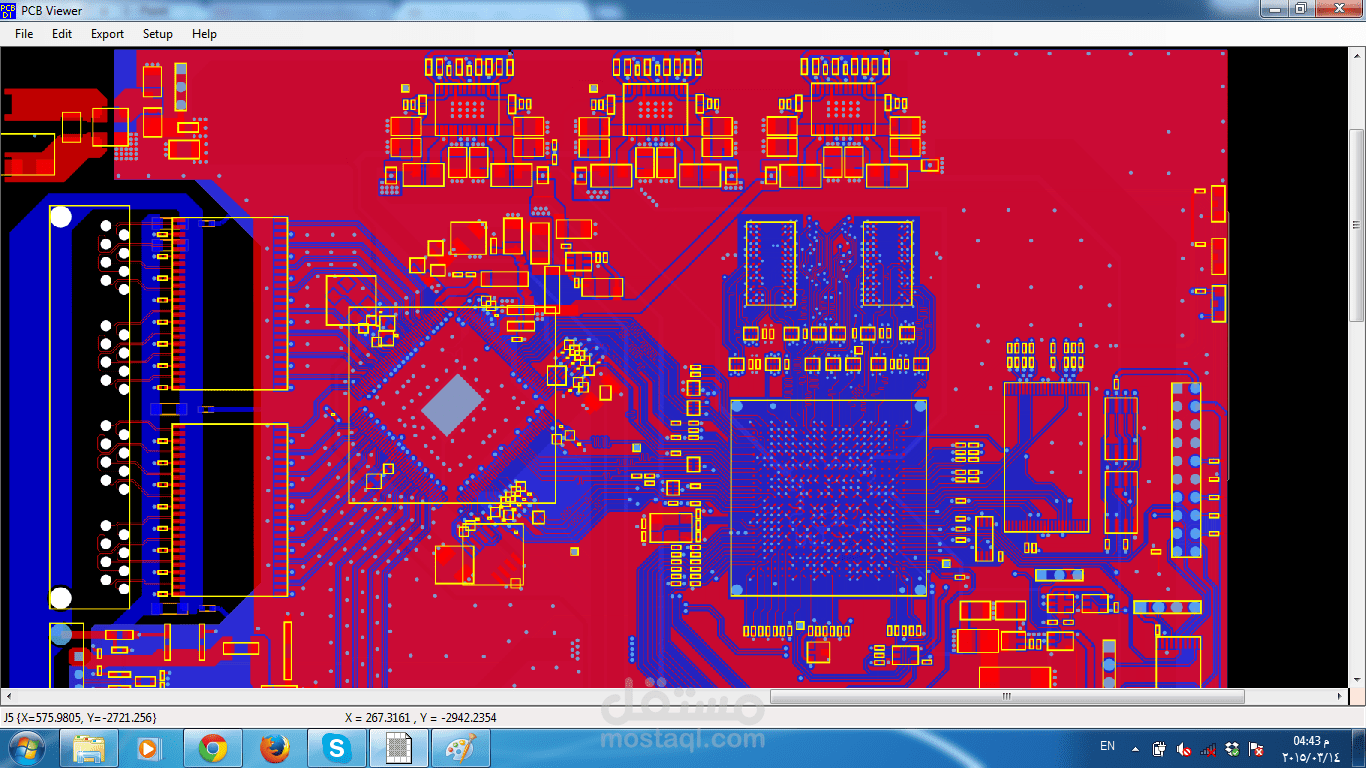The image size is (1366, 768).
Task: Open Paint from the taskbar
Action: 460,748
